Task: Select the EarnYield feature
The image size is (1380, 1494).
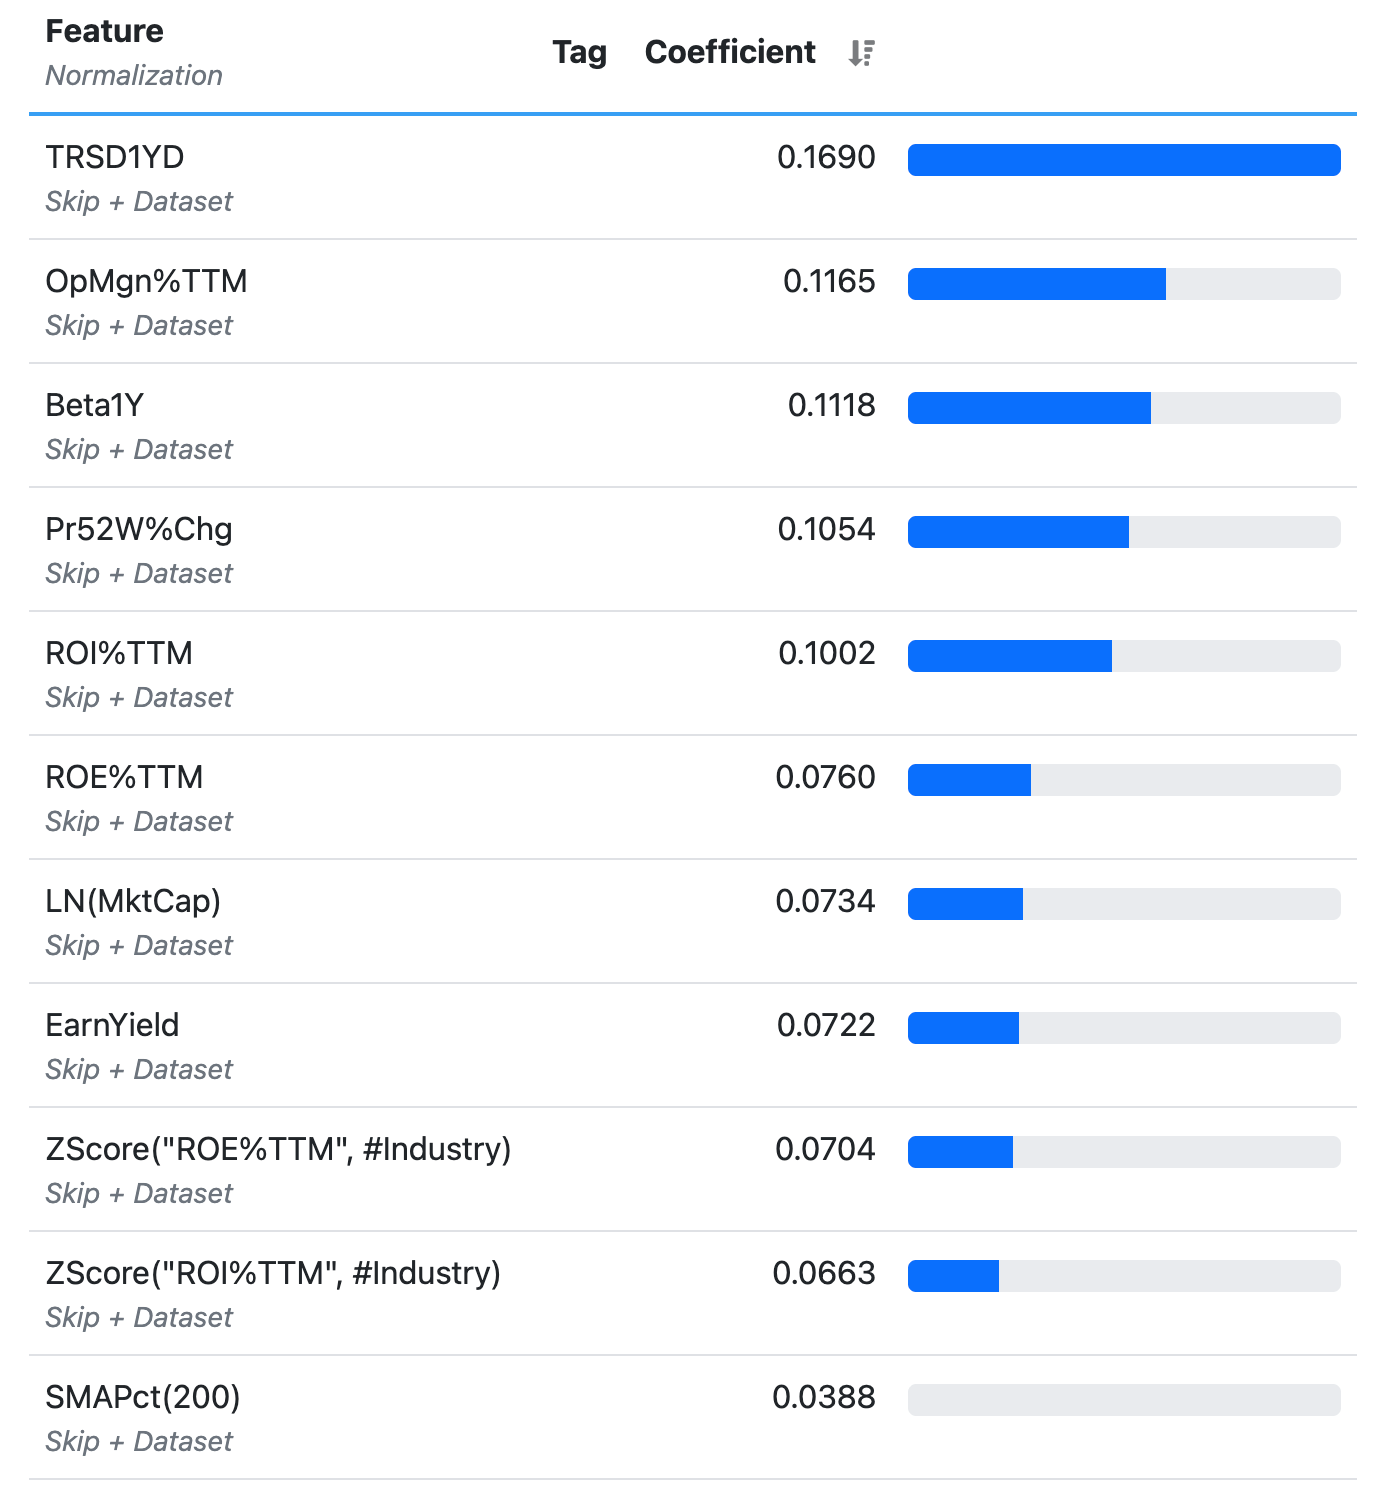Action: 112,1026
